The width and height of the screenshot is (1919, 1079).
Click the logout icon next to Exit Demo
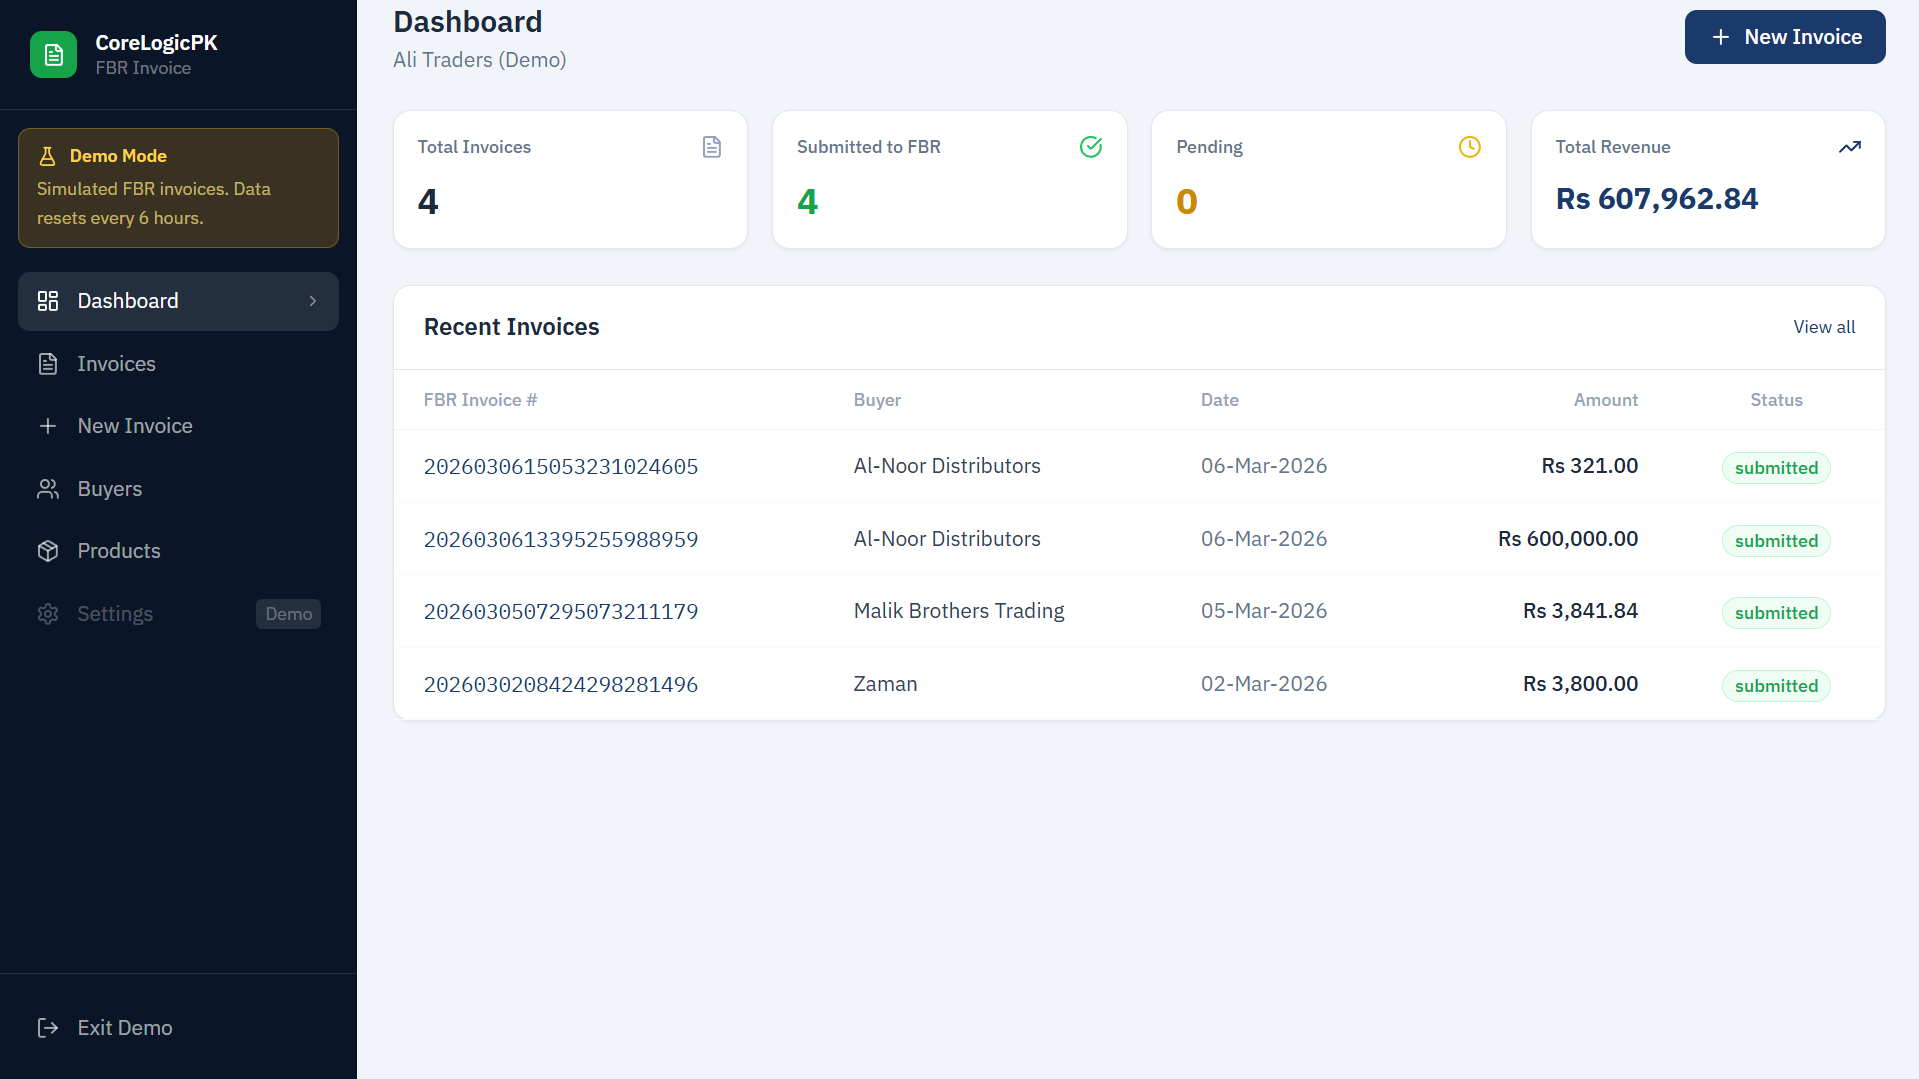click(48, 1027)
